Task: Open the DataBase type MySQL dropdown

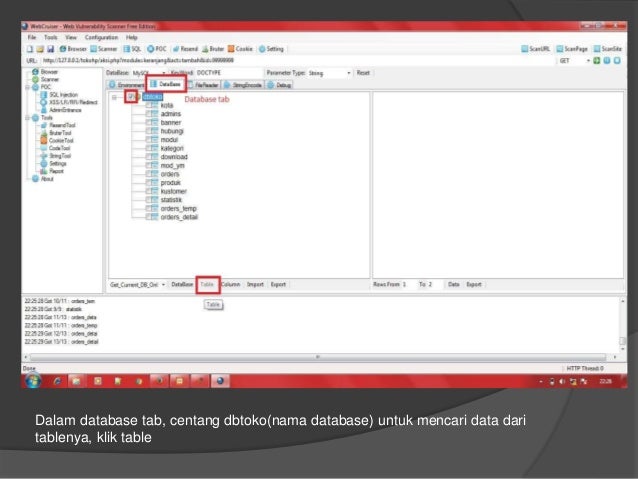Action: [x=164, y=73]
